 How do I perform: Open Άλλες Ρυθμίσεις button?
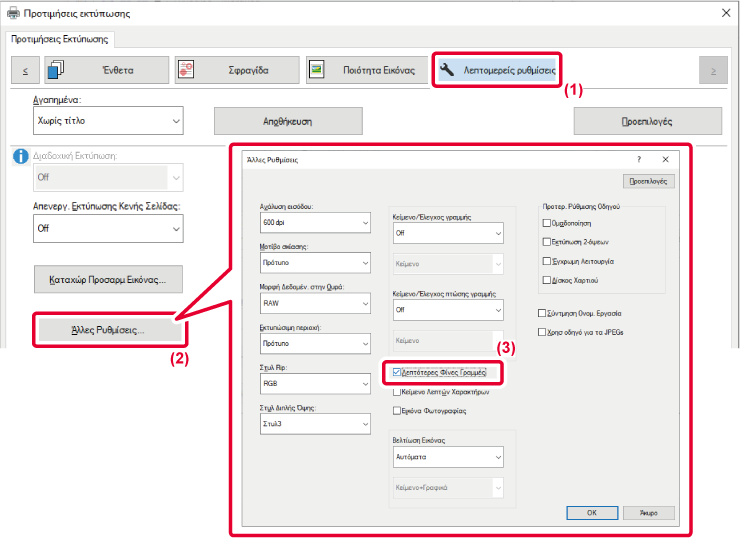point(109,330)
